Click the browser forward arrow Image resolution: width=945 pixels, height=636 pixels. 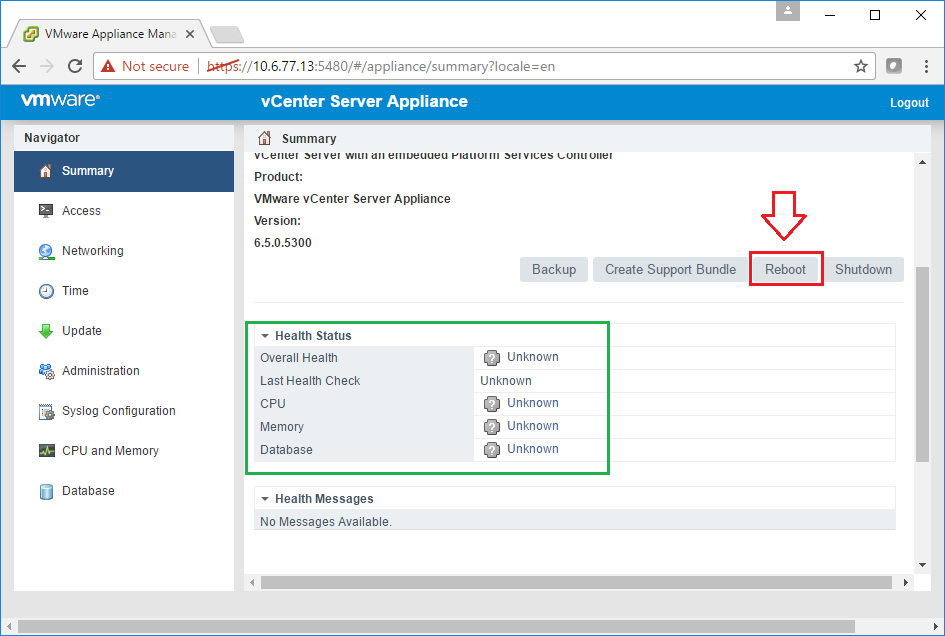coord(47,66)
